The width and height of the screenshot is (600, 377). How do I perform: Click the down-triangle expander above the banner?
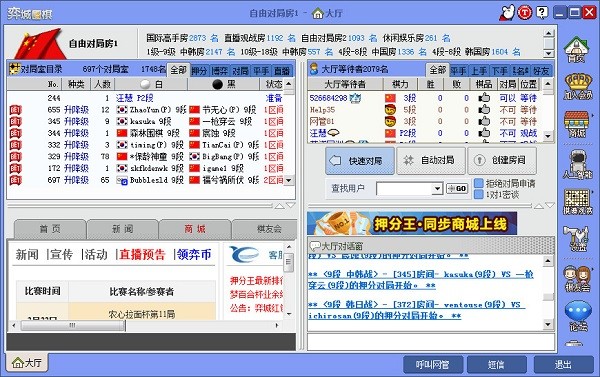tap(550, 206)
